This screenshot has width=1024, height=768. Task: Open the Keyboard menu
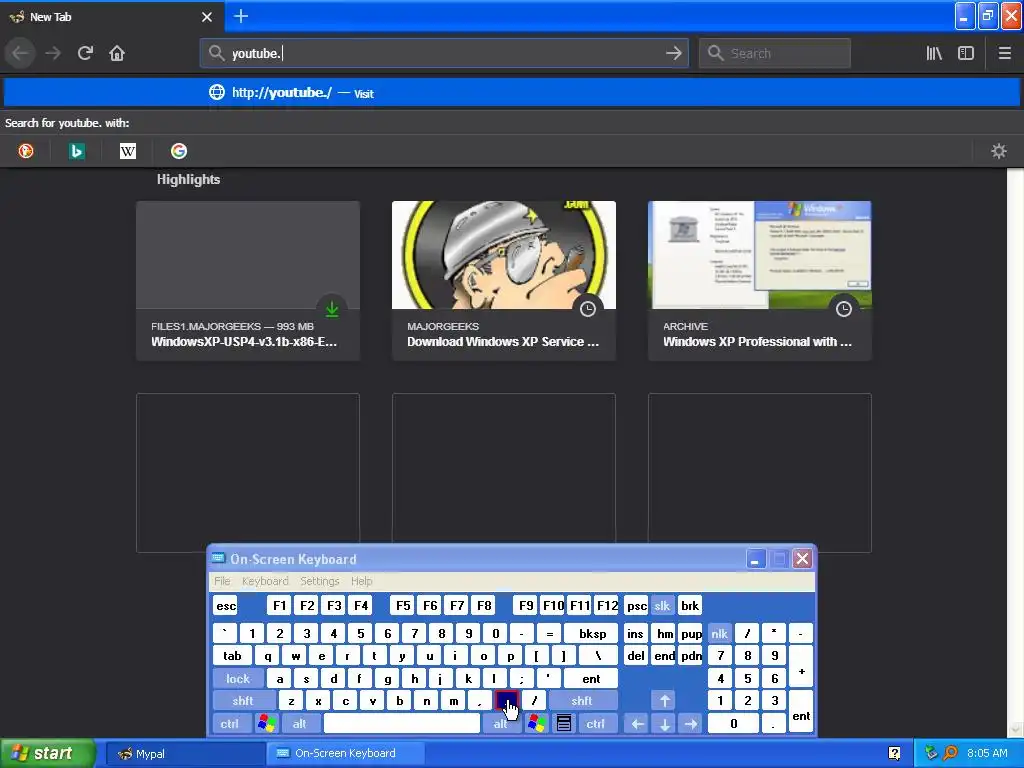(265, 581)
